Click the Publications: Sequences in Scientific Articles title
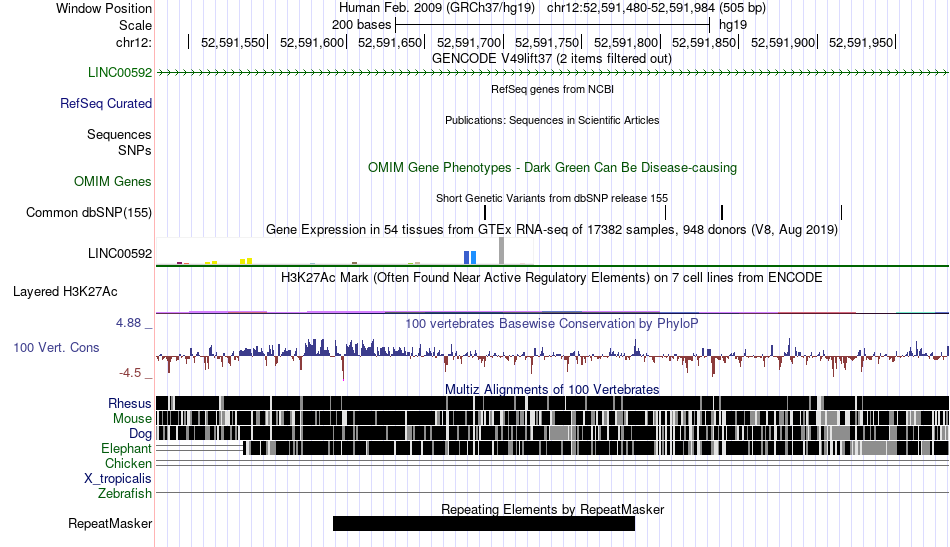The height and width of the screenshot is (547, 950). (x=552, y=120)
